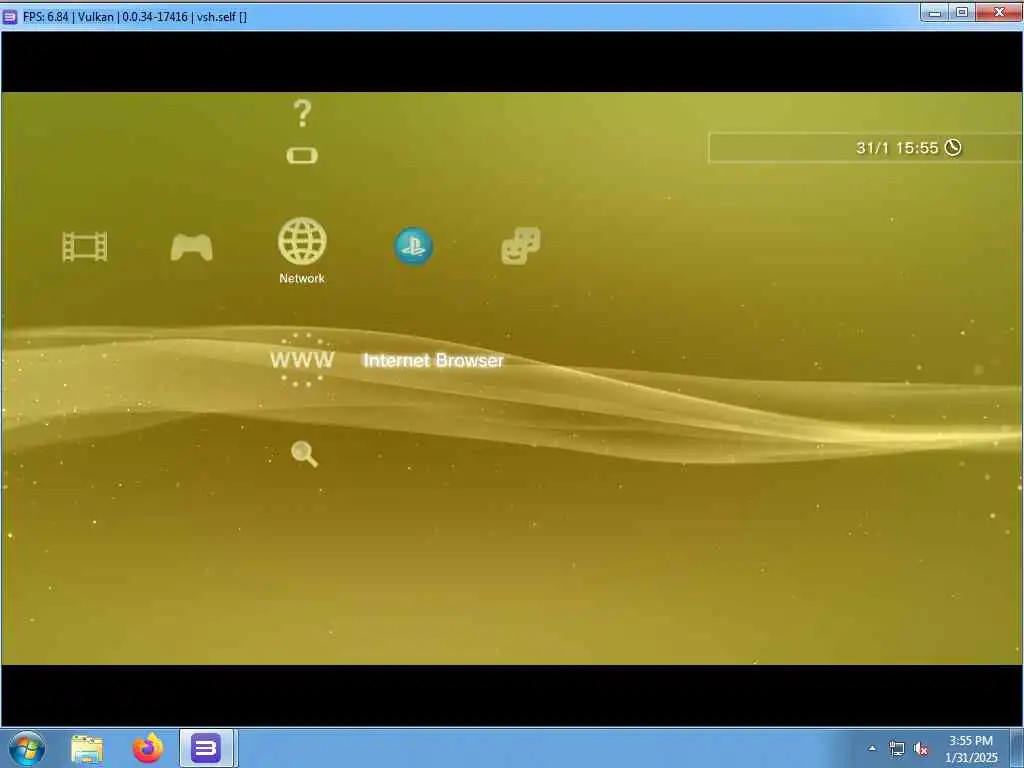1024x768 pixels.
Task: Click the Network category label
Action: (302, 278)
